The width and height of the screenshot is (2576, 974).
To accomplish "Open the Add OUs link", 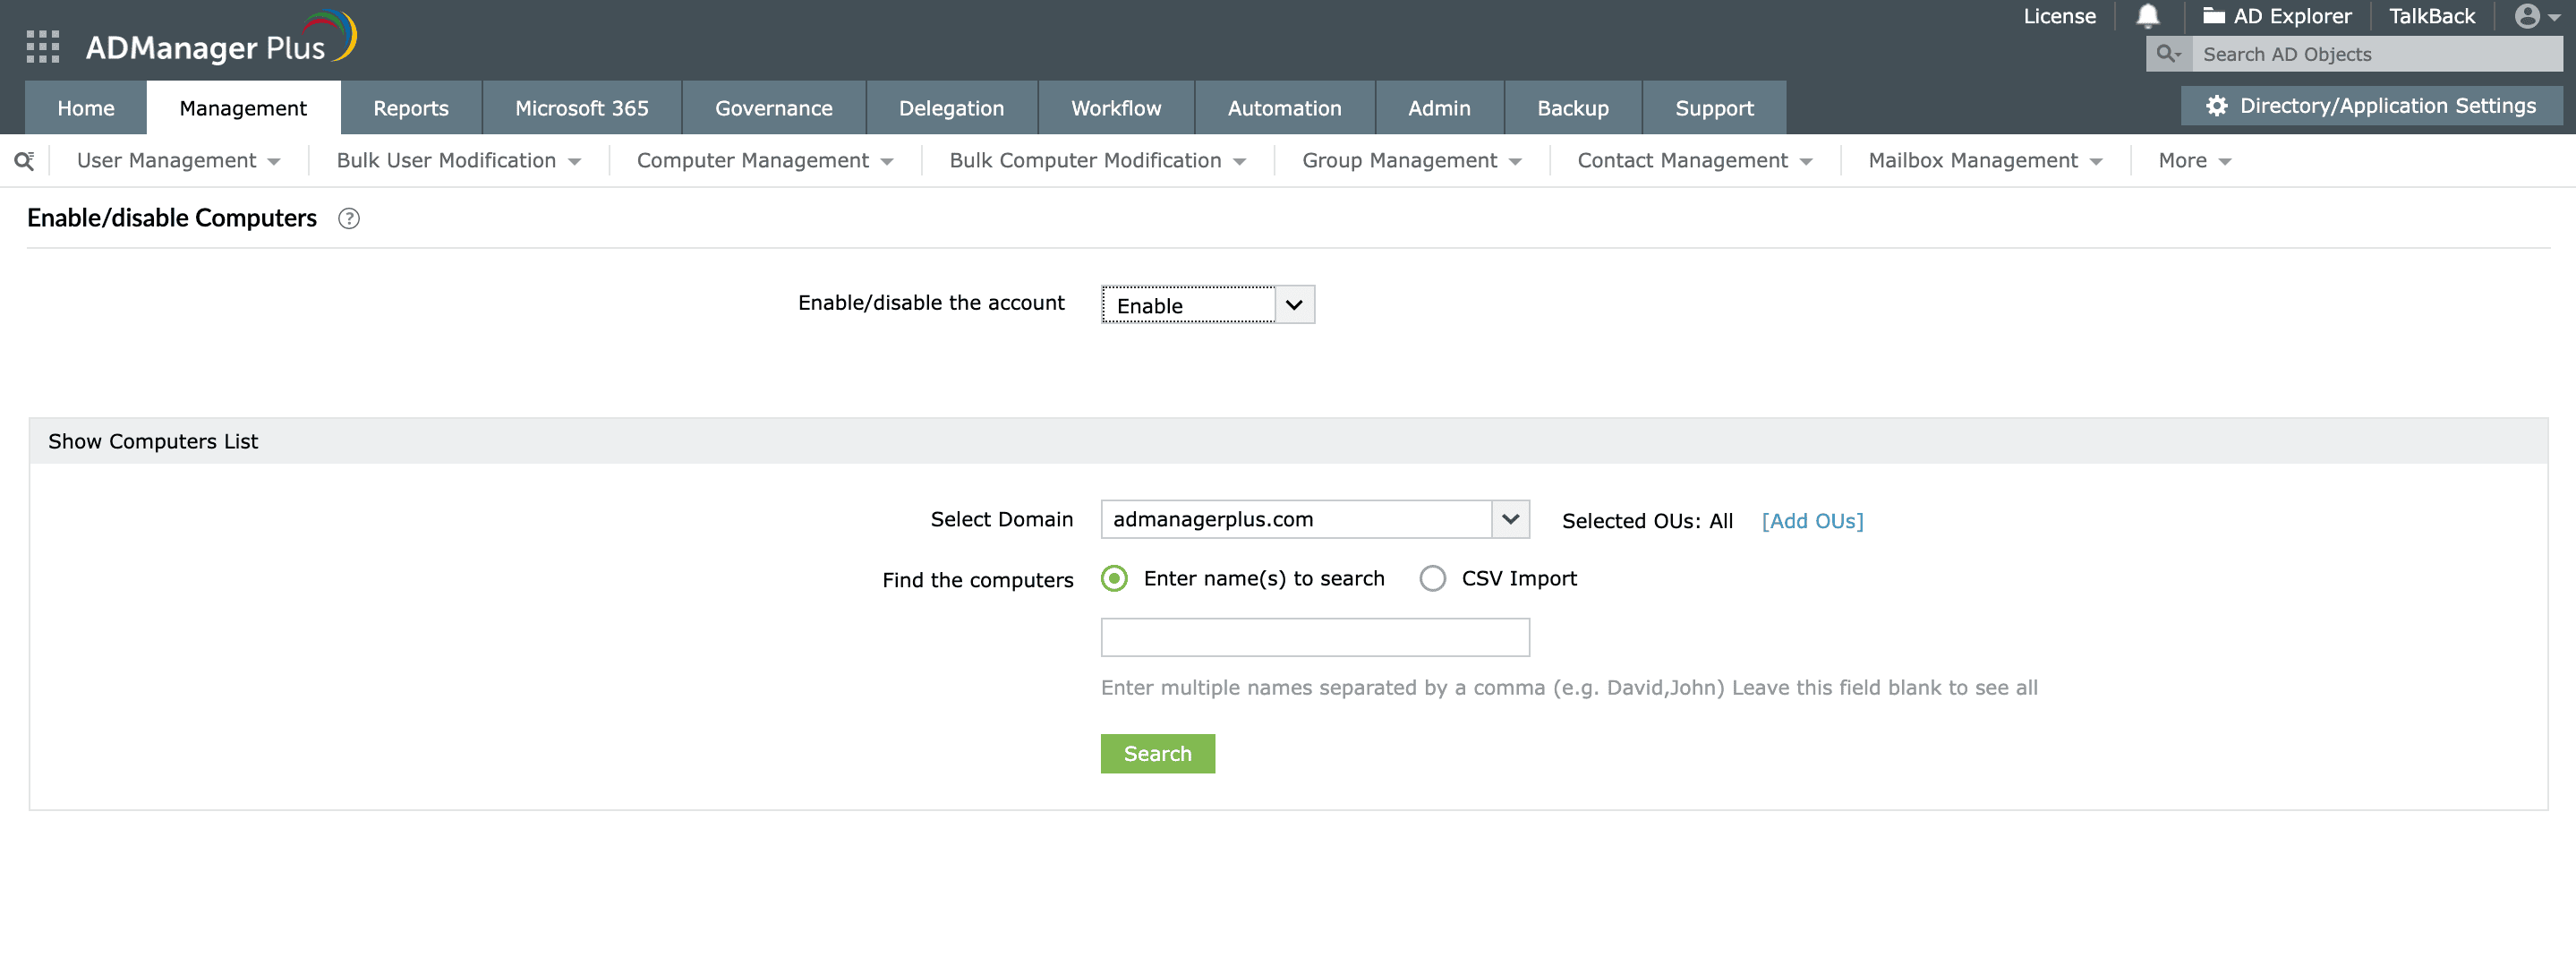I will (x=1812, y=521).
